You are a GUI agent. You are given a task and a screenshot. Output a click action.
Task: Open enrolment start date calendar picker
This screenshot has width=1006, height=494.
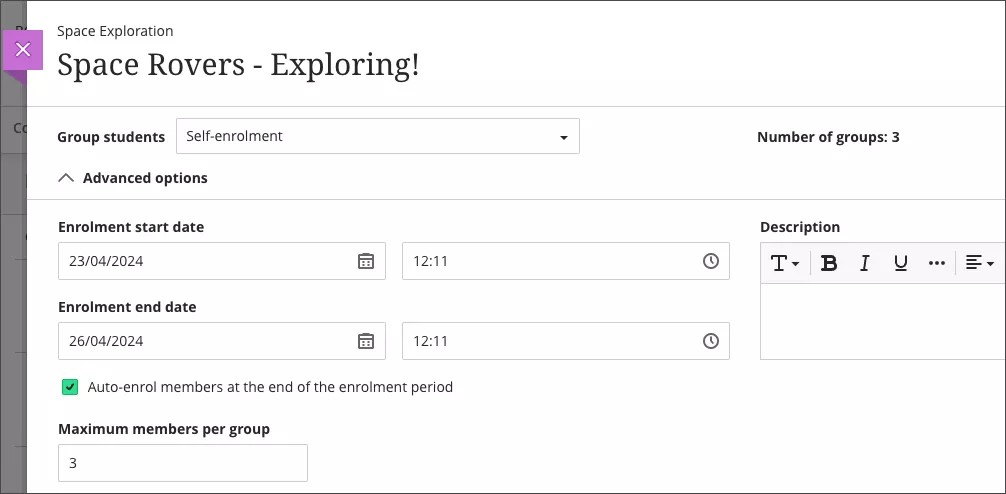pos(366,261)
